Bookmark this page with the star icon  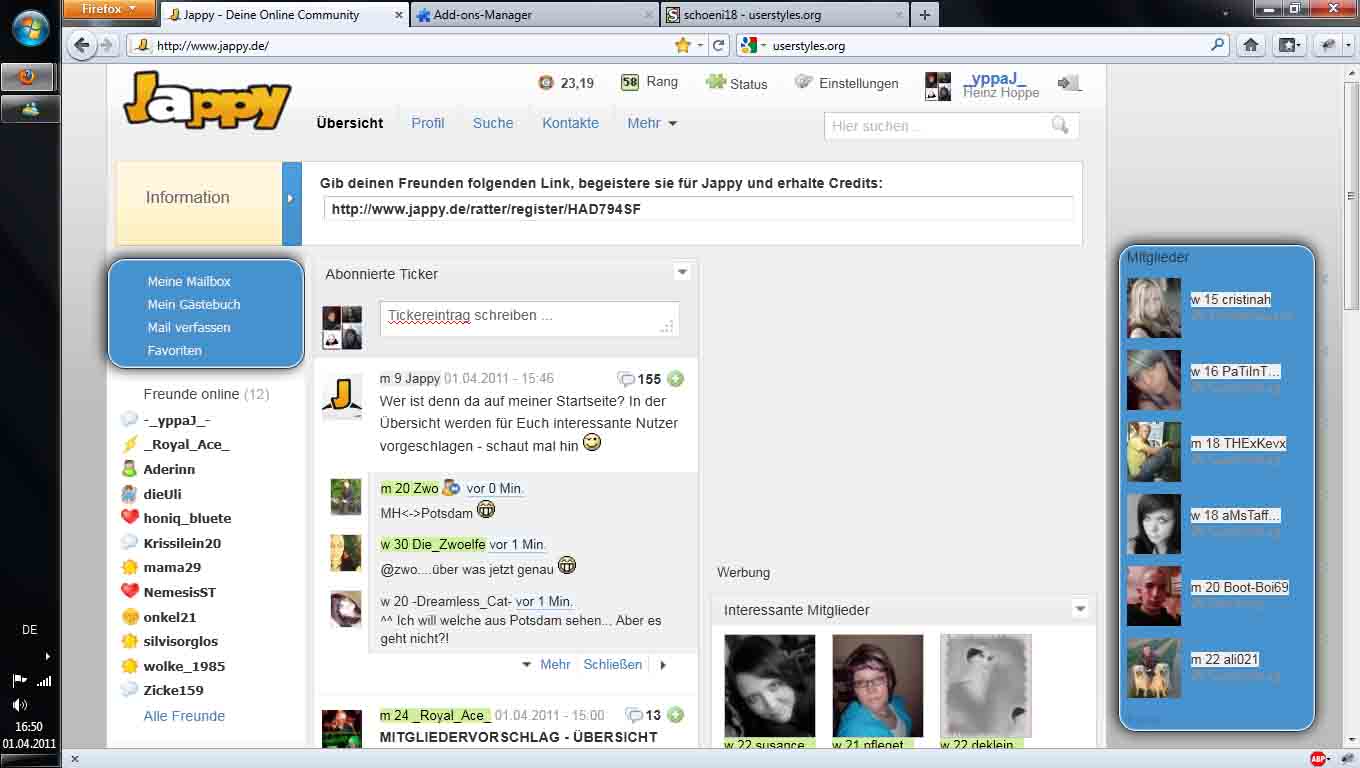(683, 45)
